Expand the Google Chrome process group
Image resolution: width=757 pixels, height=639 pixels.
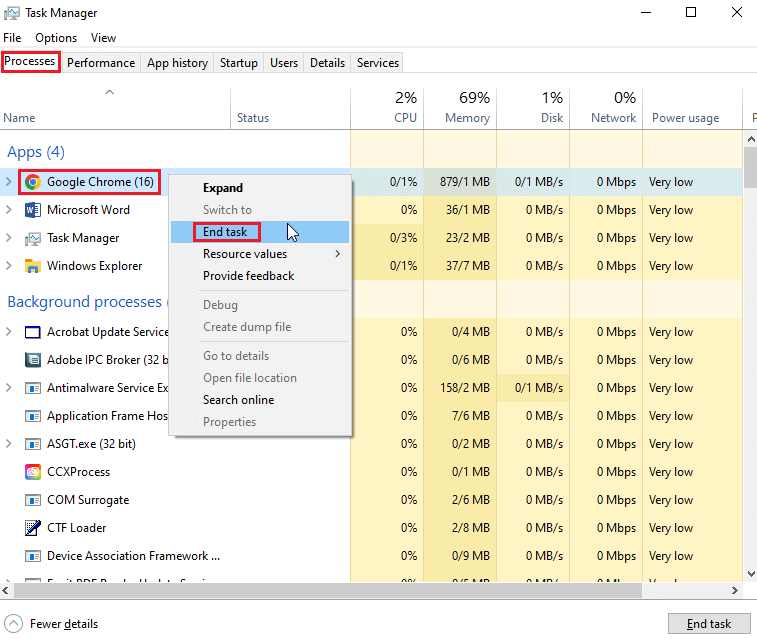coord(9,182)
